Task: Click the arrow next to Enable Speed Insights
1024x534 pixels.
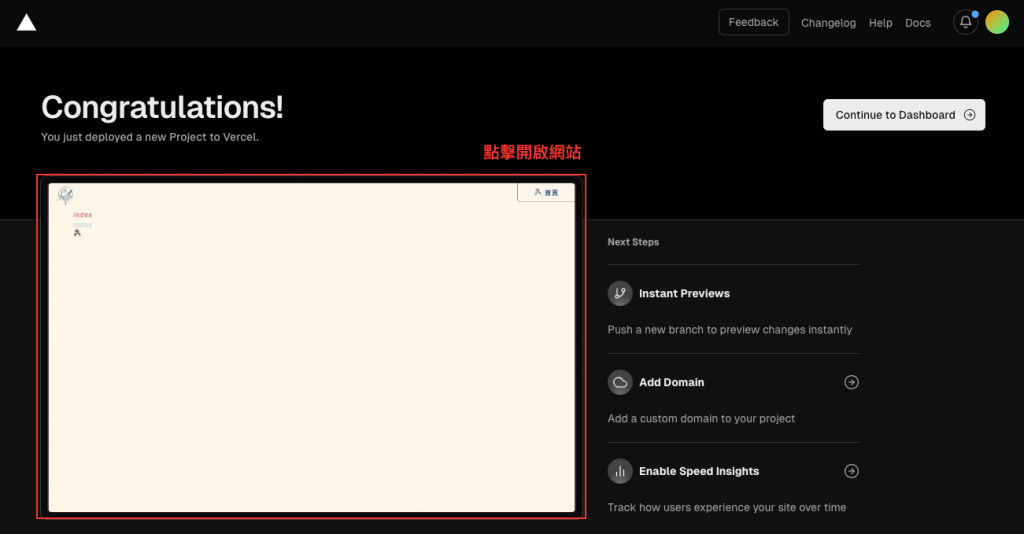Action: click(851, 471)
